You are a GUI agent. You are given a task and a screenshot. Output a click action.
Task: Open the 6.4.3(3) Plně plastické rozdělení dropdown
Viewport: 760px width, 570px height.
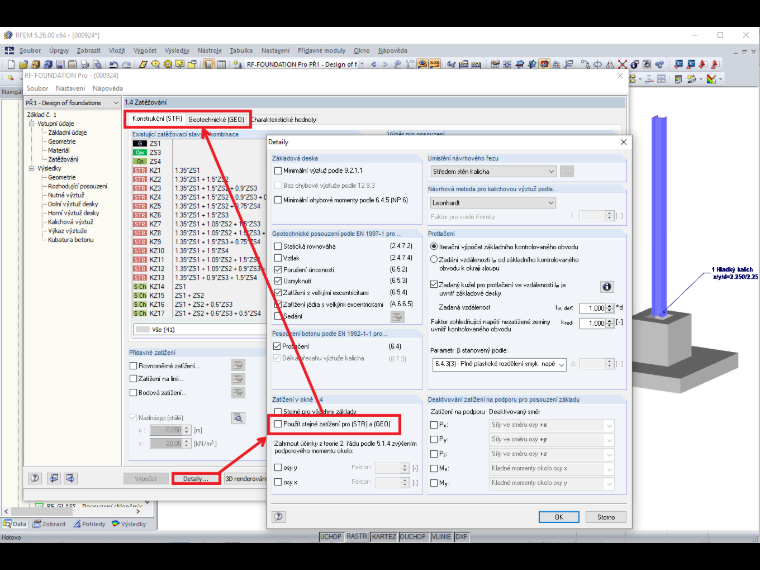pyautogui.click(x=499, y=364)
